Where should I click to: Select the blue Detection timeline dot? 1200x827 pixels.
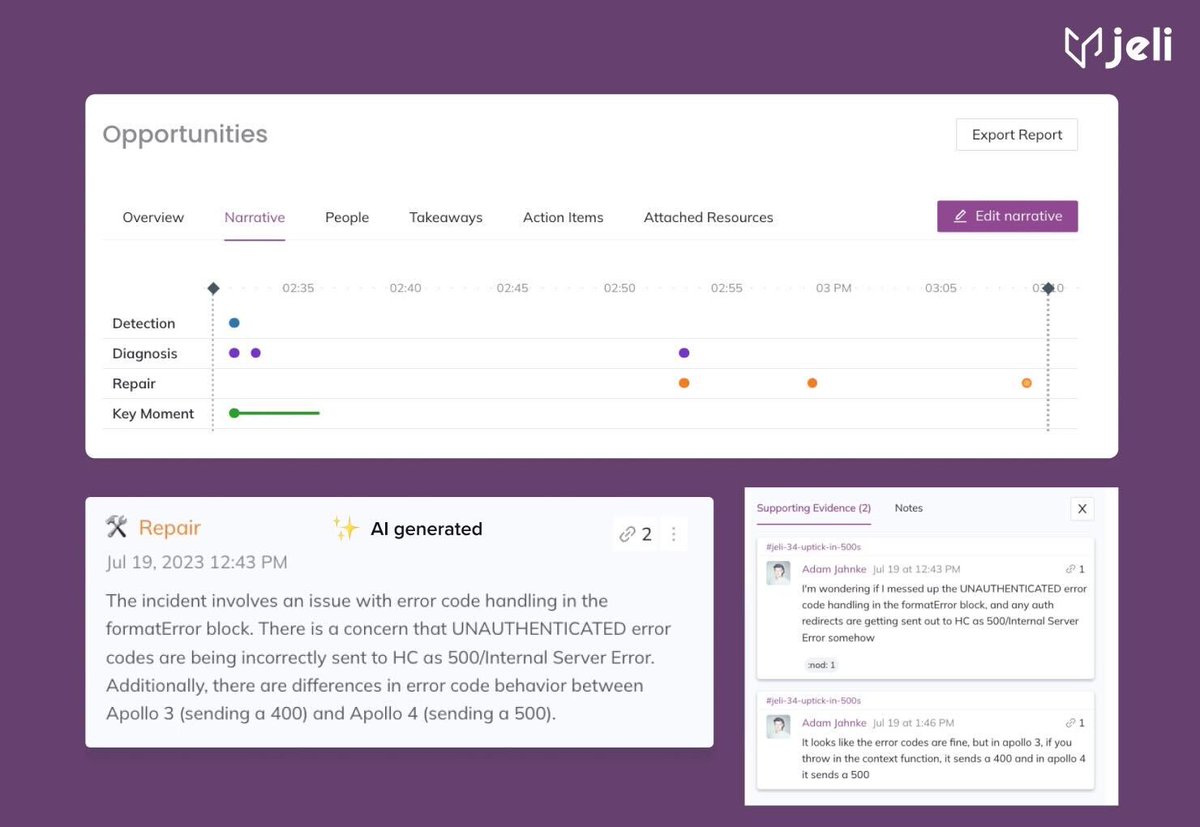(x=234, y=323)
